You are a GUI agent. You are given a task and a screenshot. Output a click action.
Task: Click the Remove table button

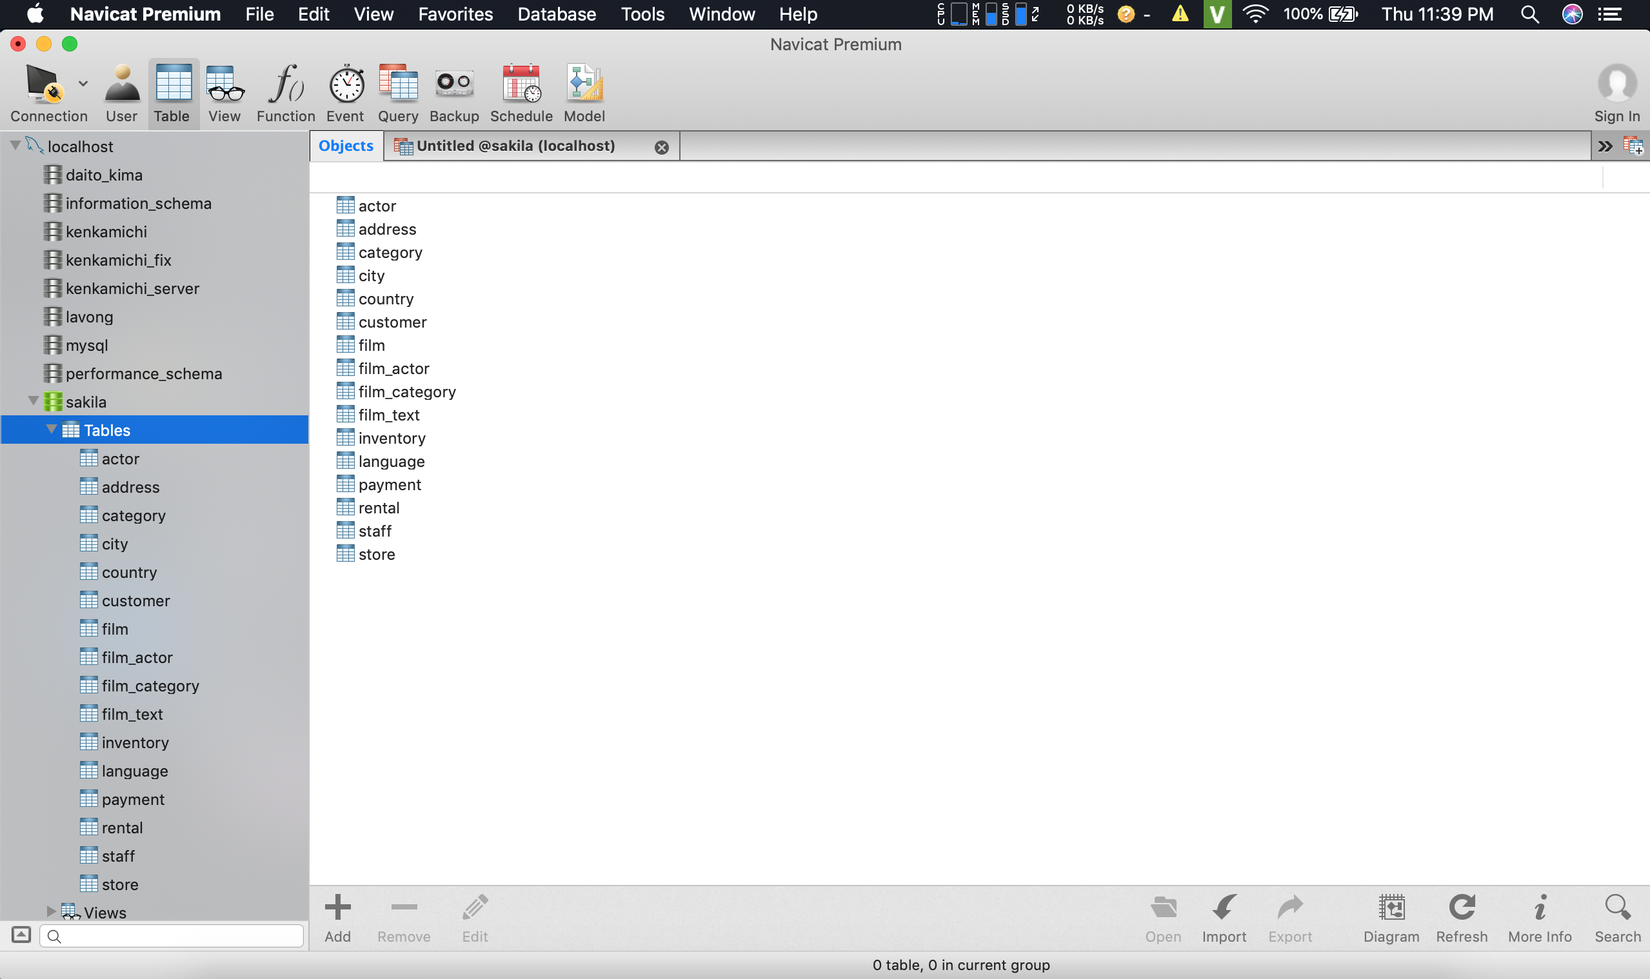pos(404,918)
